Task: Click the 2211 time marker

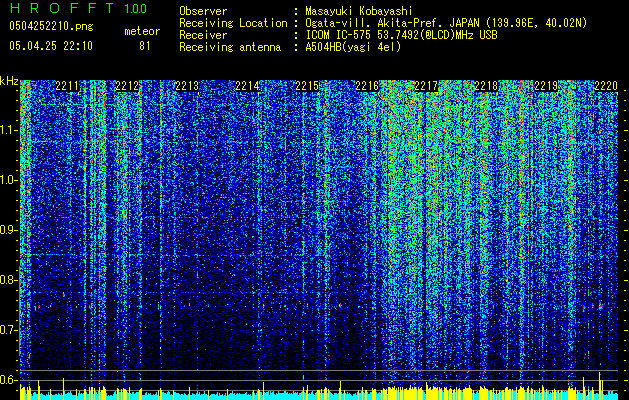Action: point(67,86)
